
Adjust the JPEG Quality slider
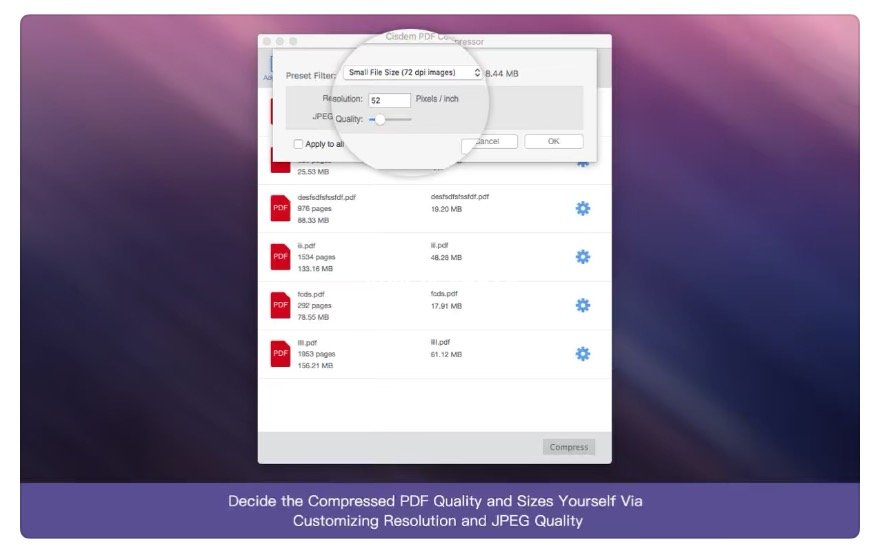pyautogui.click(x=390, y=119)
